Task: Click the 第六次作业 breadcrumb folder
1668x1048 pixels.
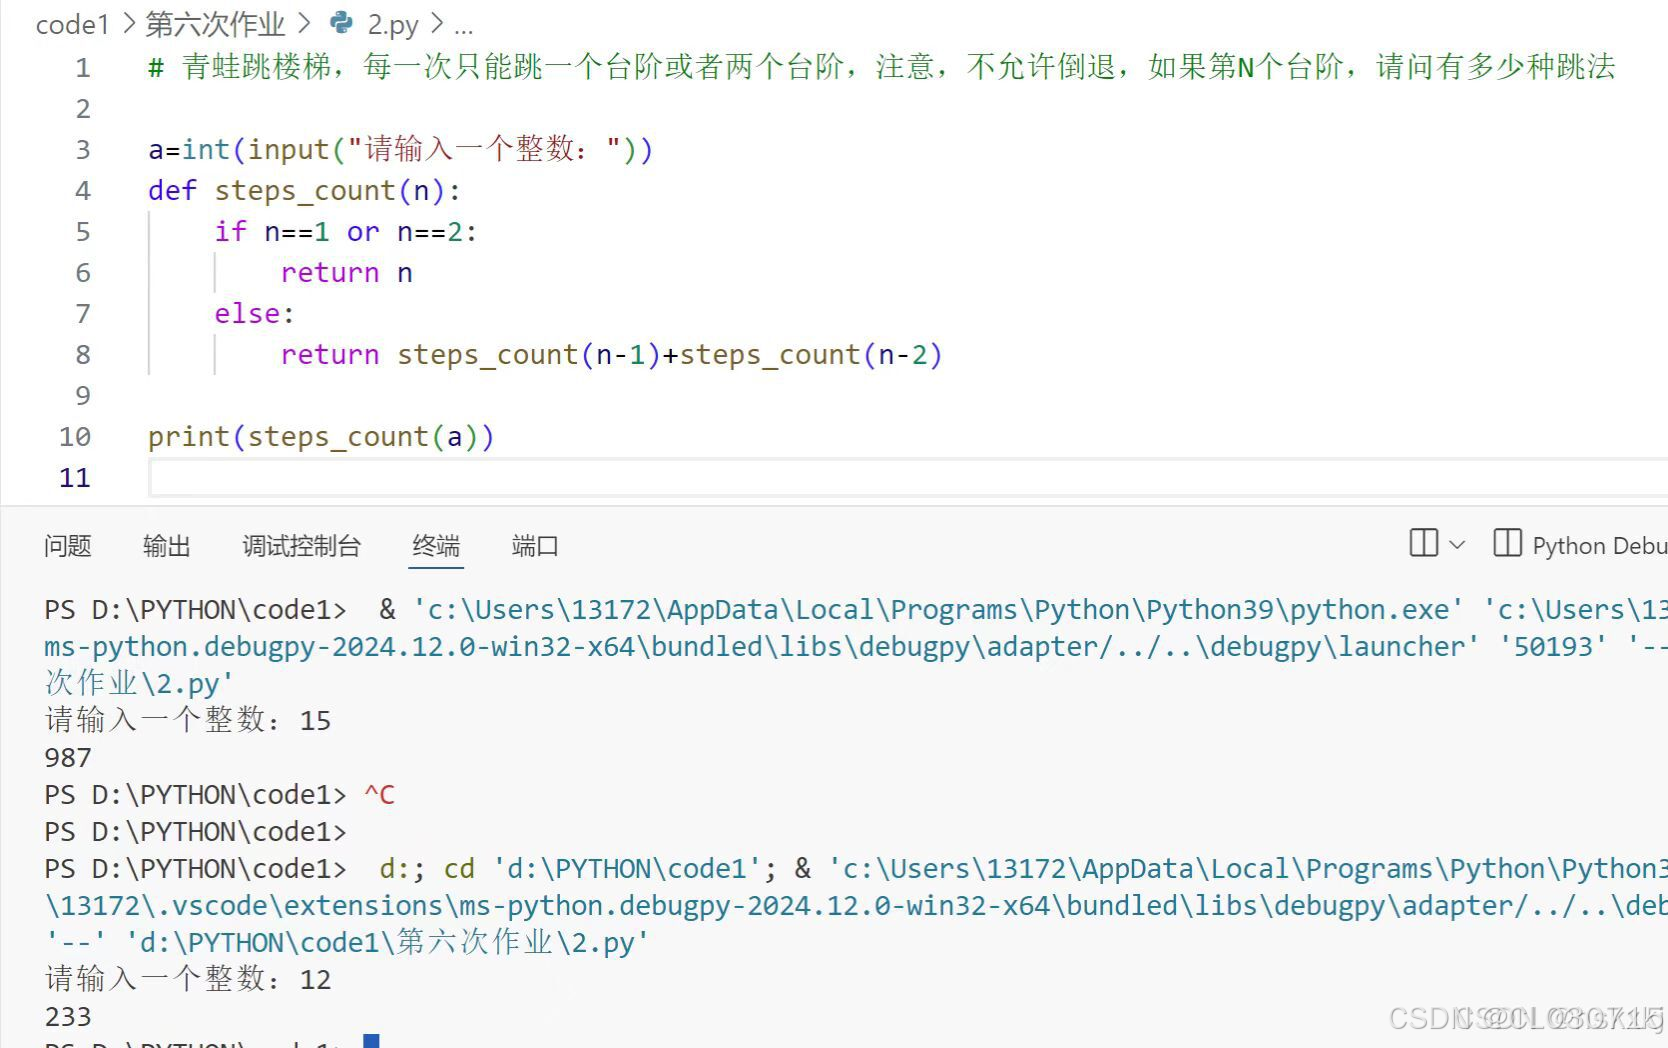Action: tap(215, 23)
